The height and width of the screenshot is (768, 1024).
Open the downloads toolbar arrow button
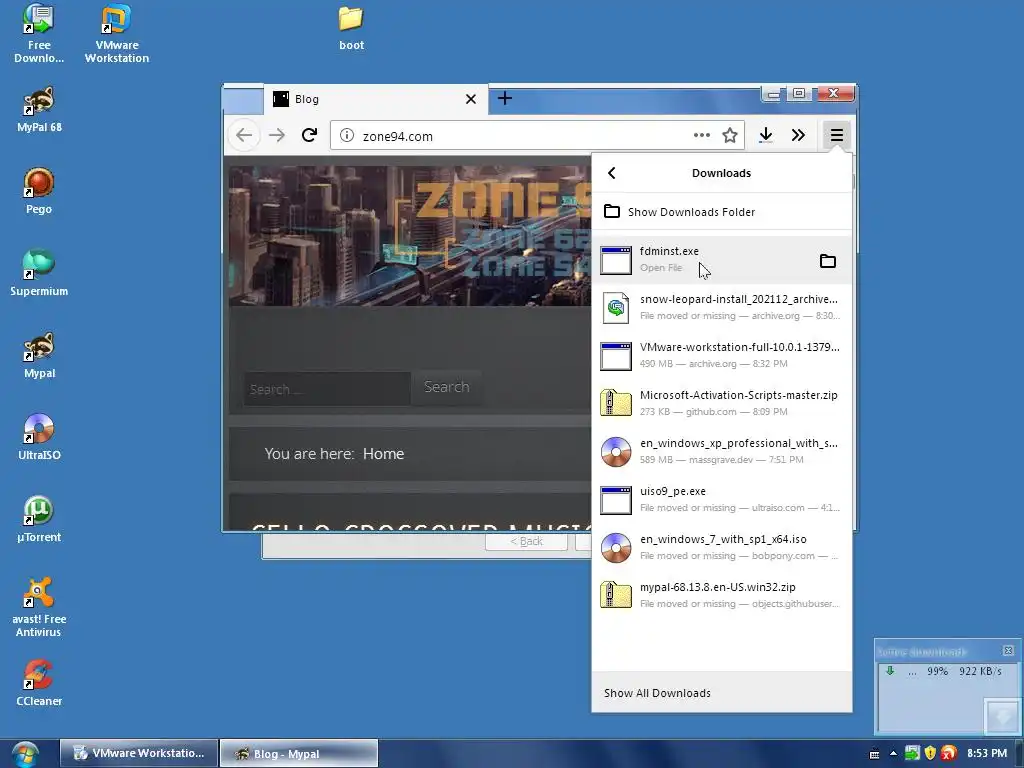pyautogui.click(x=765, y=135)
